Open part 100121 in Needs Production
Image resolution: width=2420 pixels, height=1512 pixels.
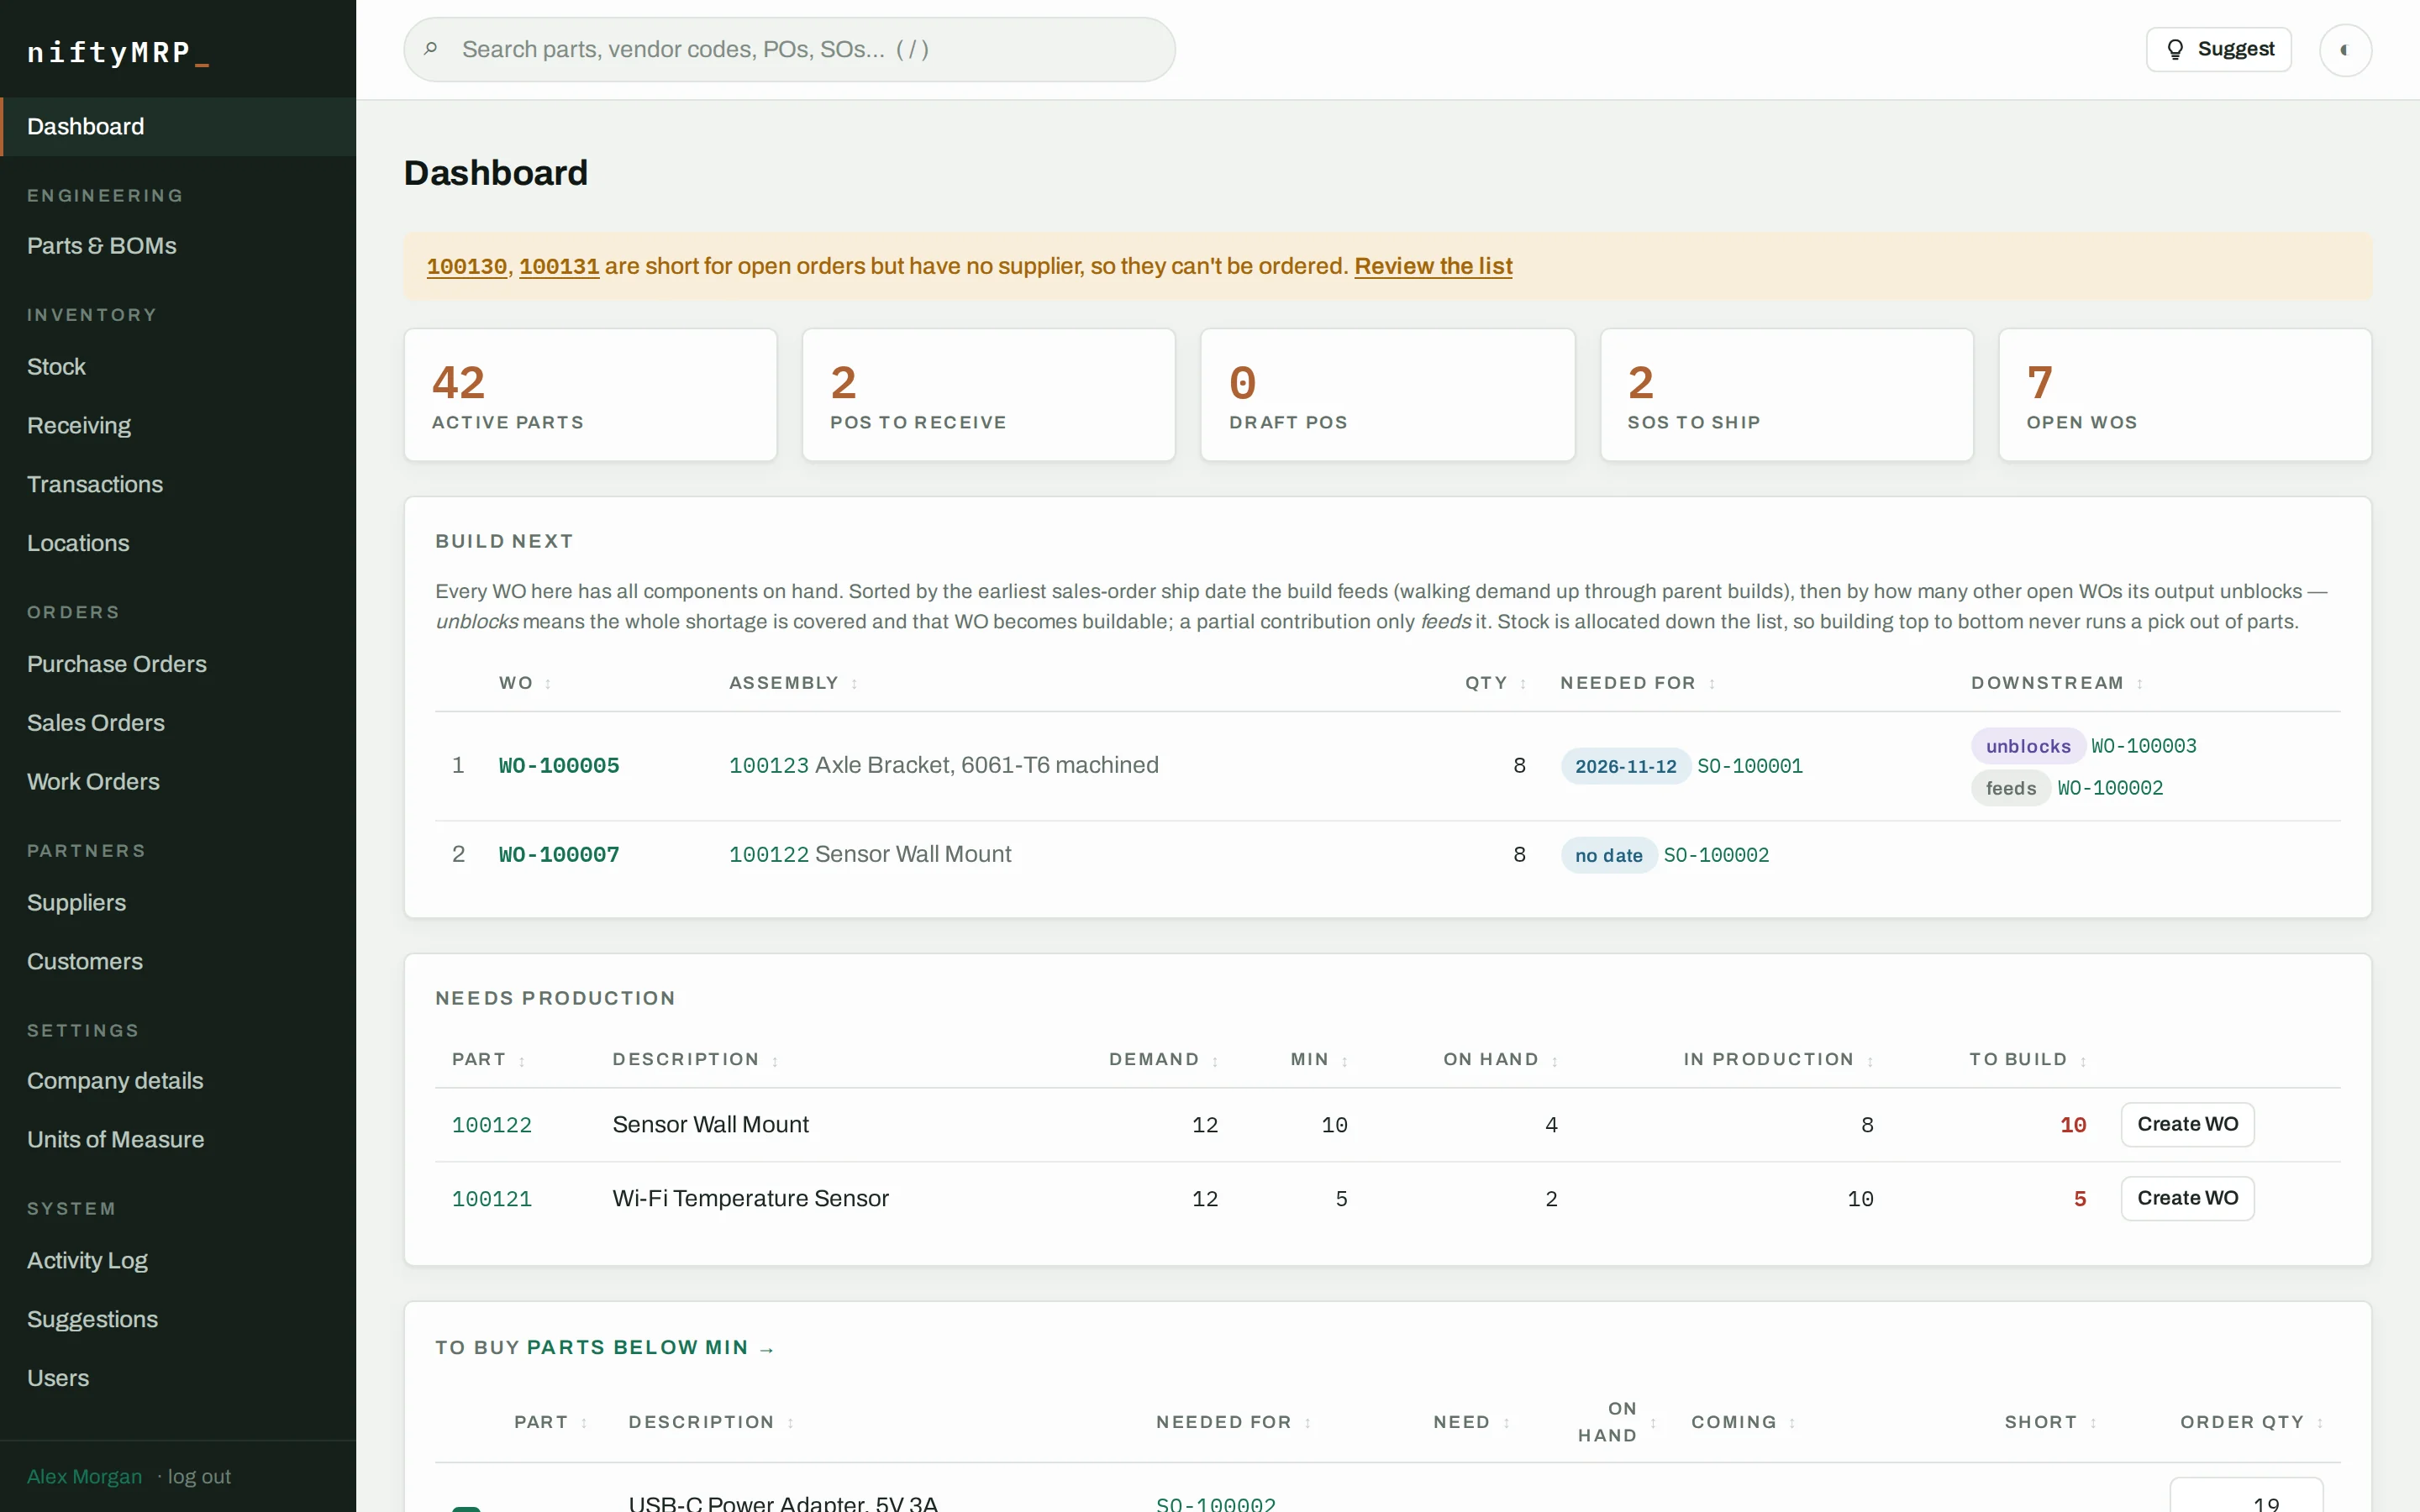click(491, 1199)
